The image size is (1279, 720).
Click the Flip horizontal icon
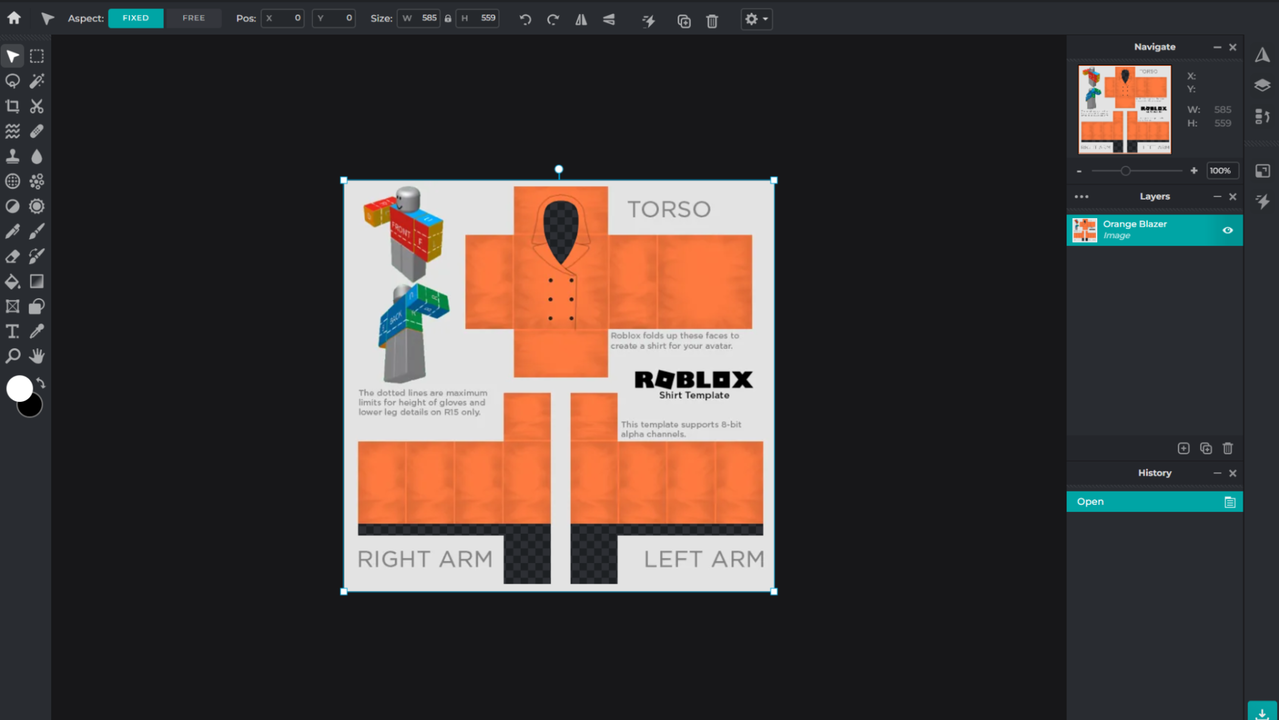tap(581, 19)
